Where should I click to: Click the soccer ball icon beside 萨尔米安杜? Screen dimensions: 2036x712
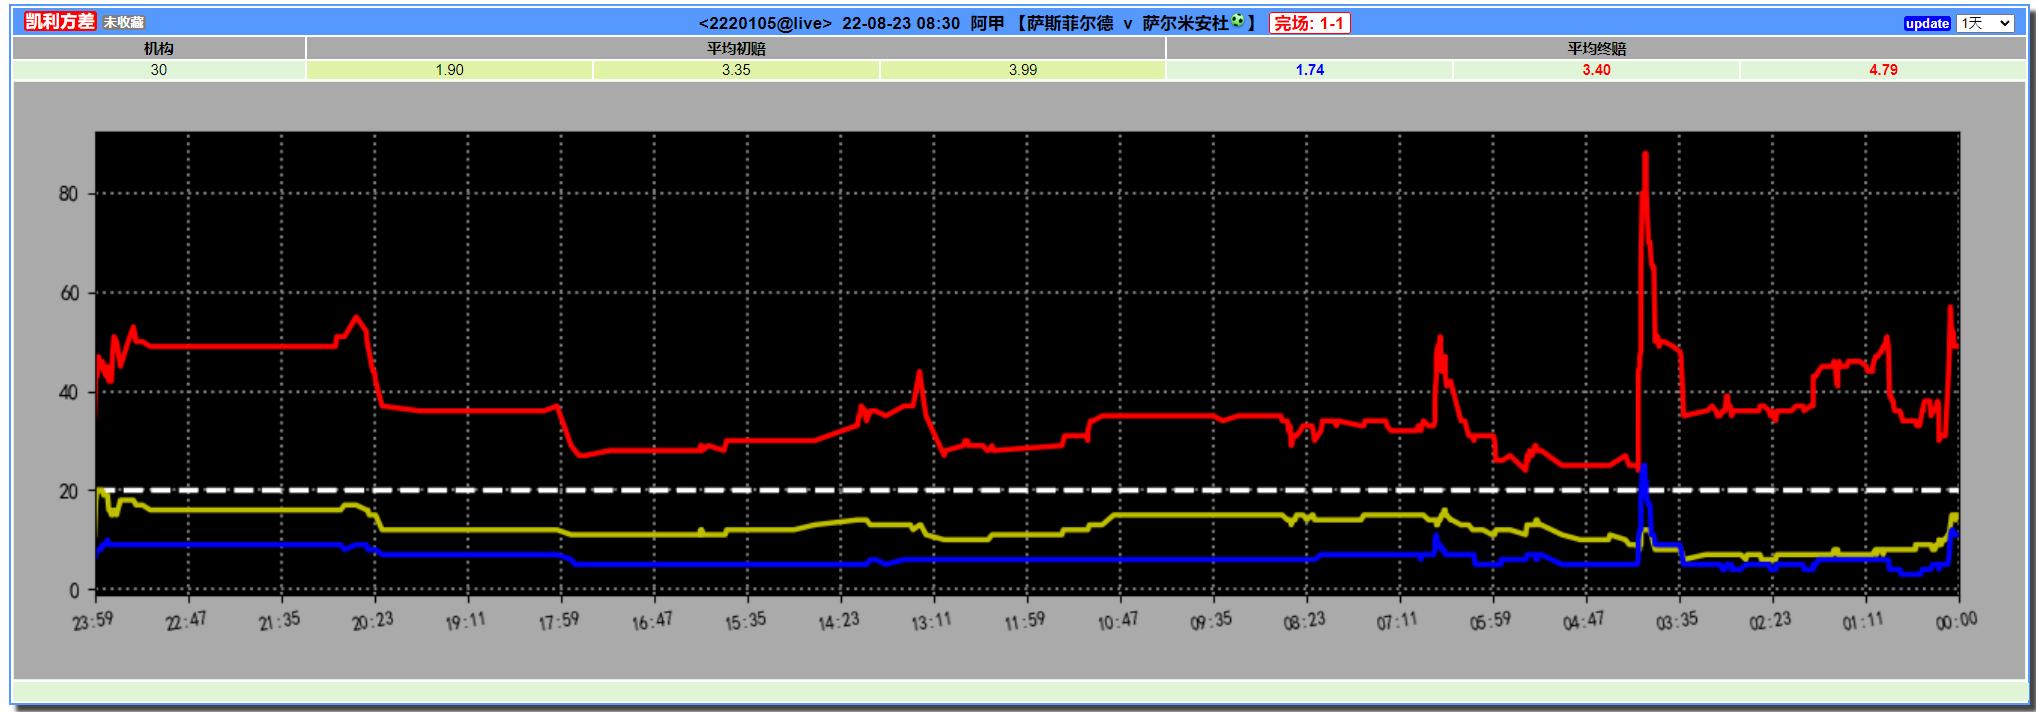click(1238, 21)
